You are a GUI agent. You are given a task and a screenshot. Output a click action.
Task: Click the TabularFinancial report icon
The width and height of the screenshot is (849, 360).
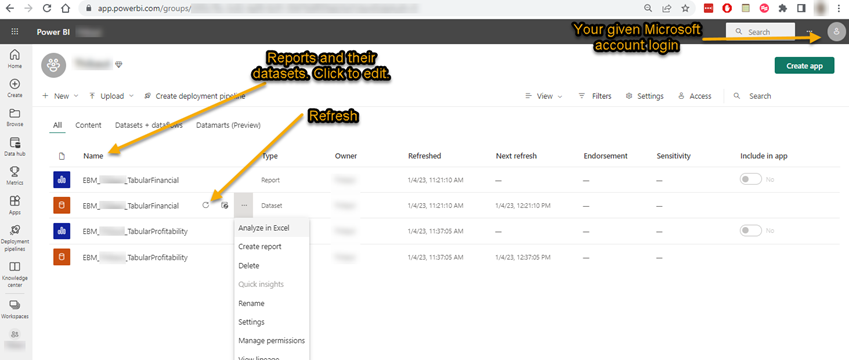coord(62,180)
